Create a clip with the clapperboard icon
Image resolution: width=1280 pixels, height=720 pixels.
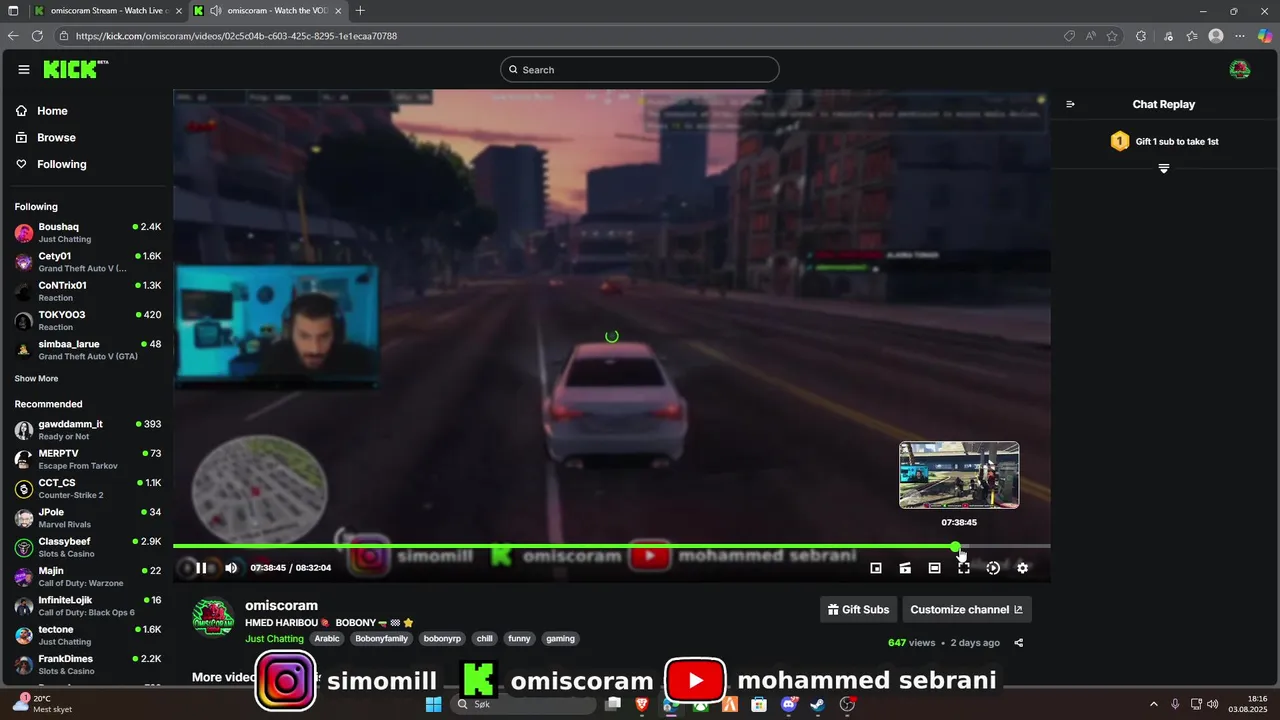[x=905, y=568]
